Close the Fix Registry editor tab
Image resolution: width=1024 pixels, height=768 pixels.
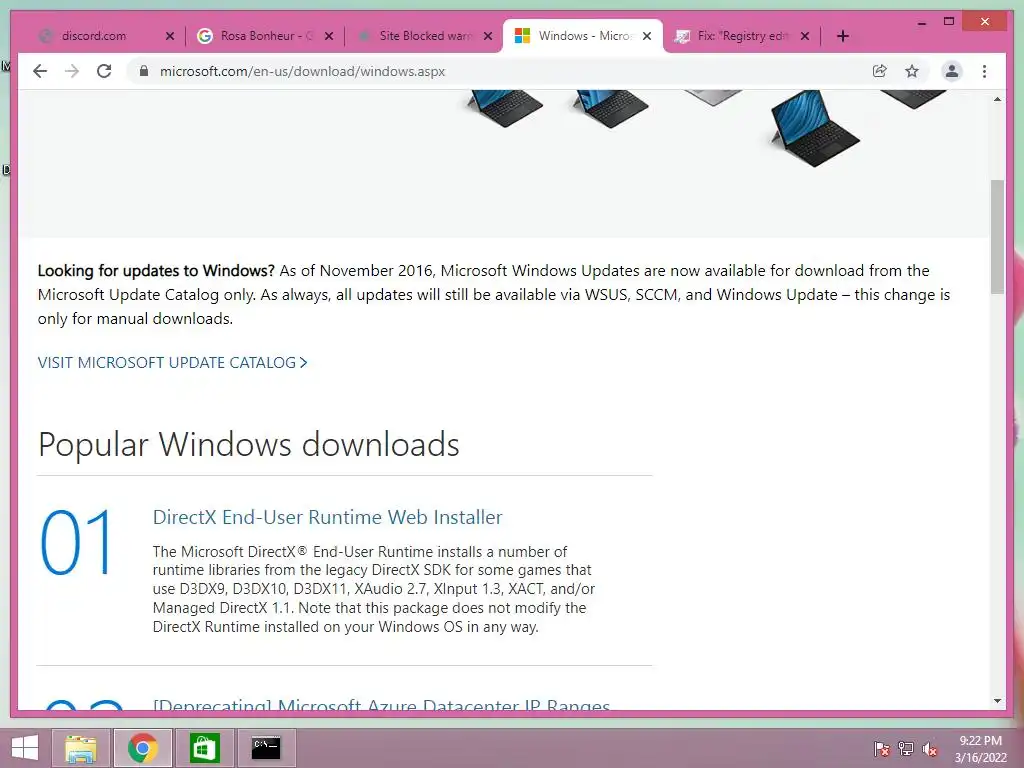pyautogui.click(x=805, y=36)
